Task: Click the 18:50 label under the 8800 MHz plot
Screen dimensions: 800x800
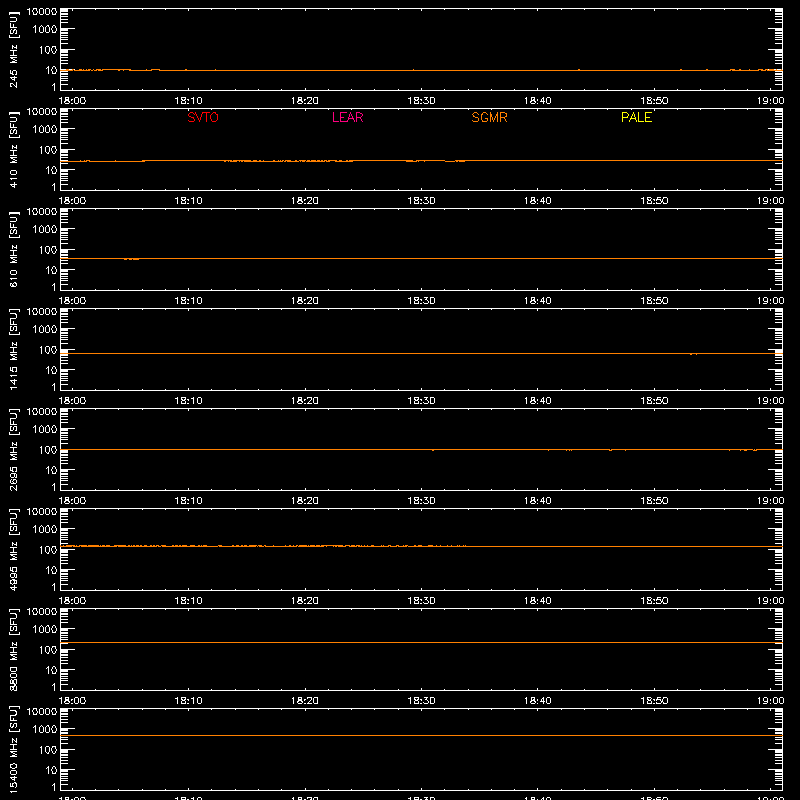Action: 654,701
